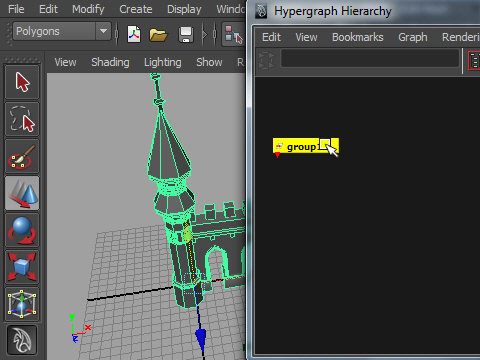Choose the Paint Selection tool
Screen dimensions: 480x360
coord(22,156)
